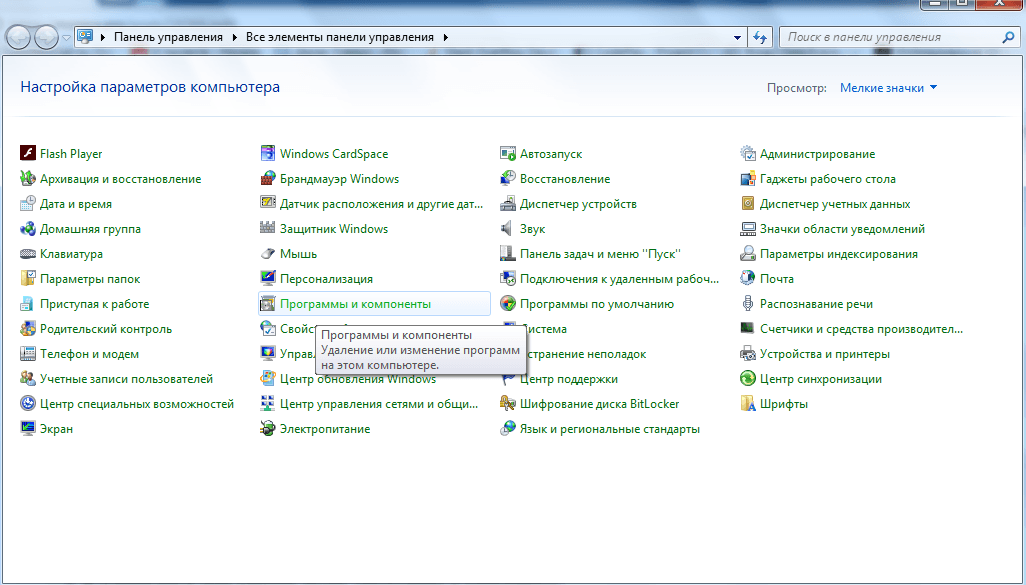Open Диспетчер учетных данных link

pyautogui.click(x=835, y=204)
